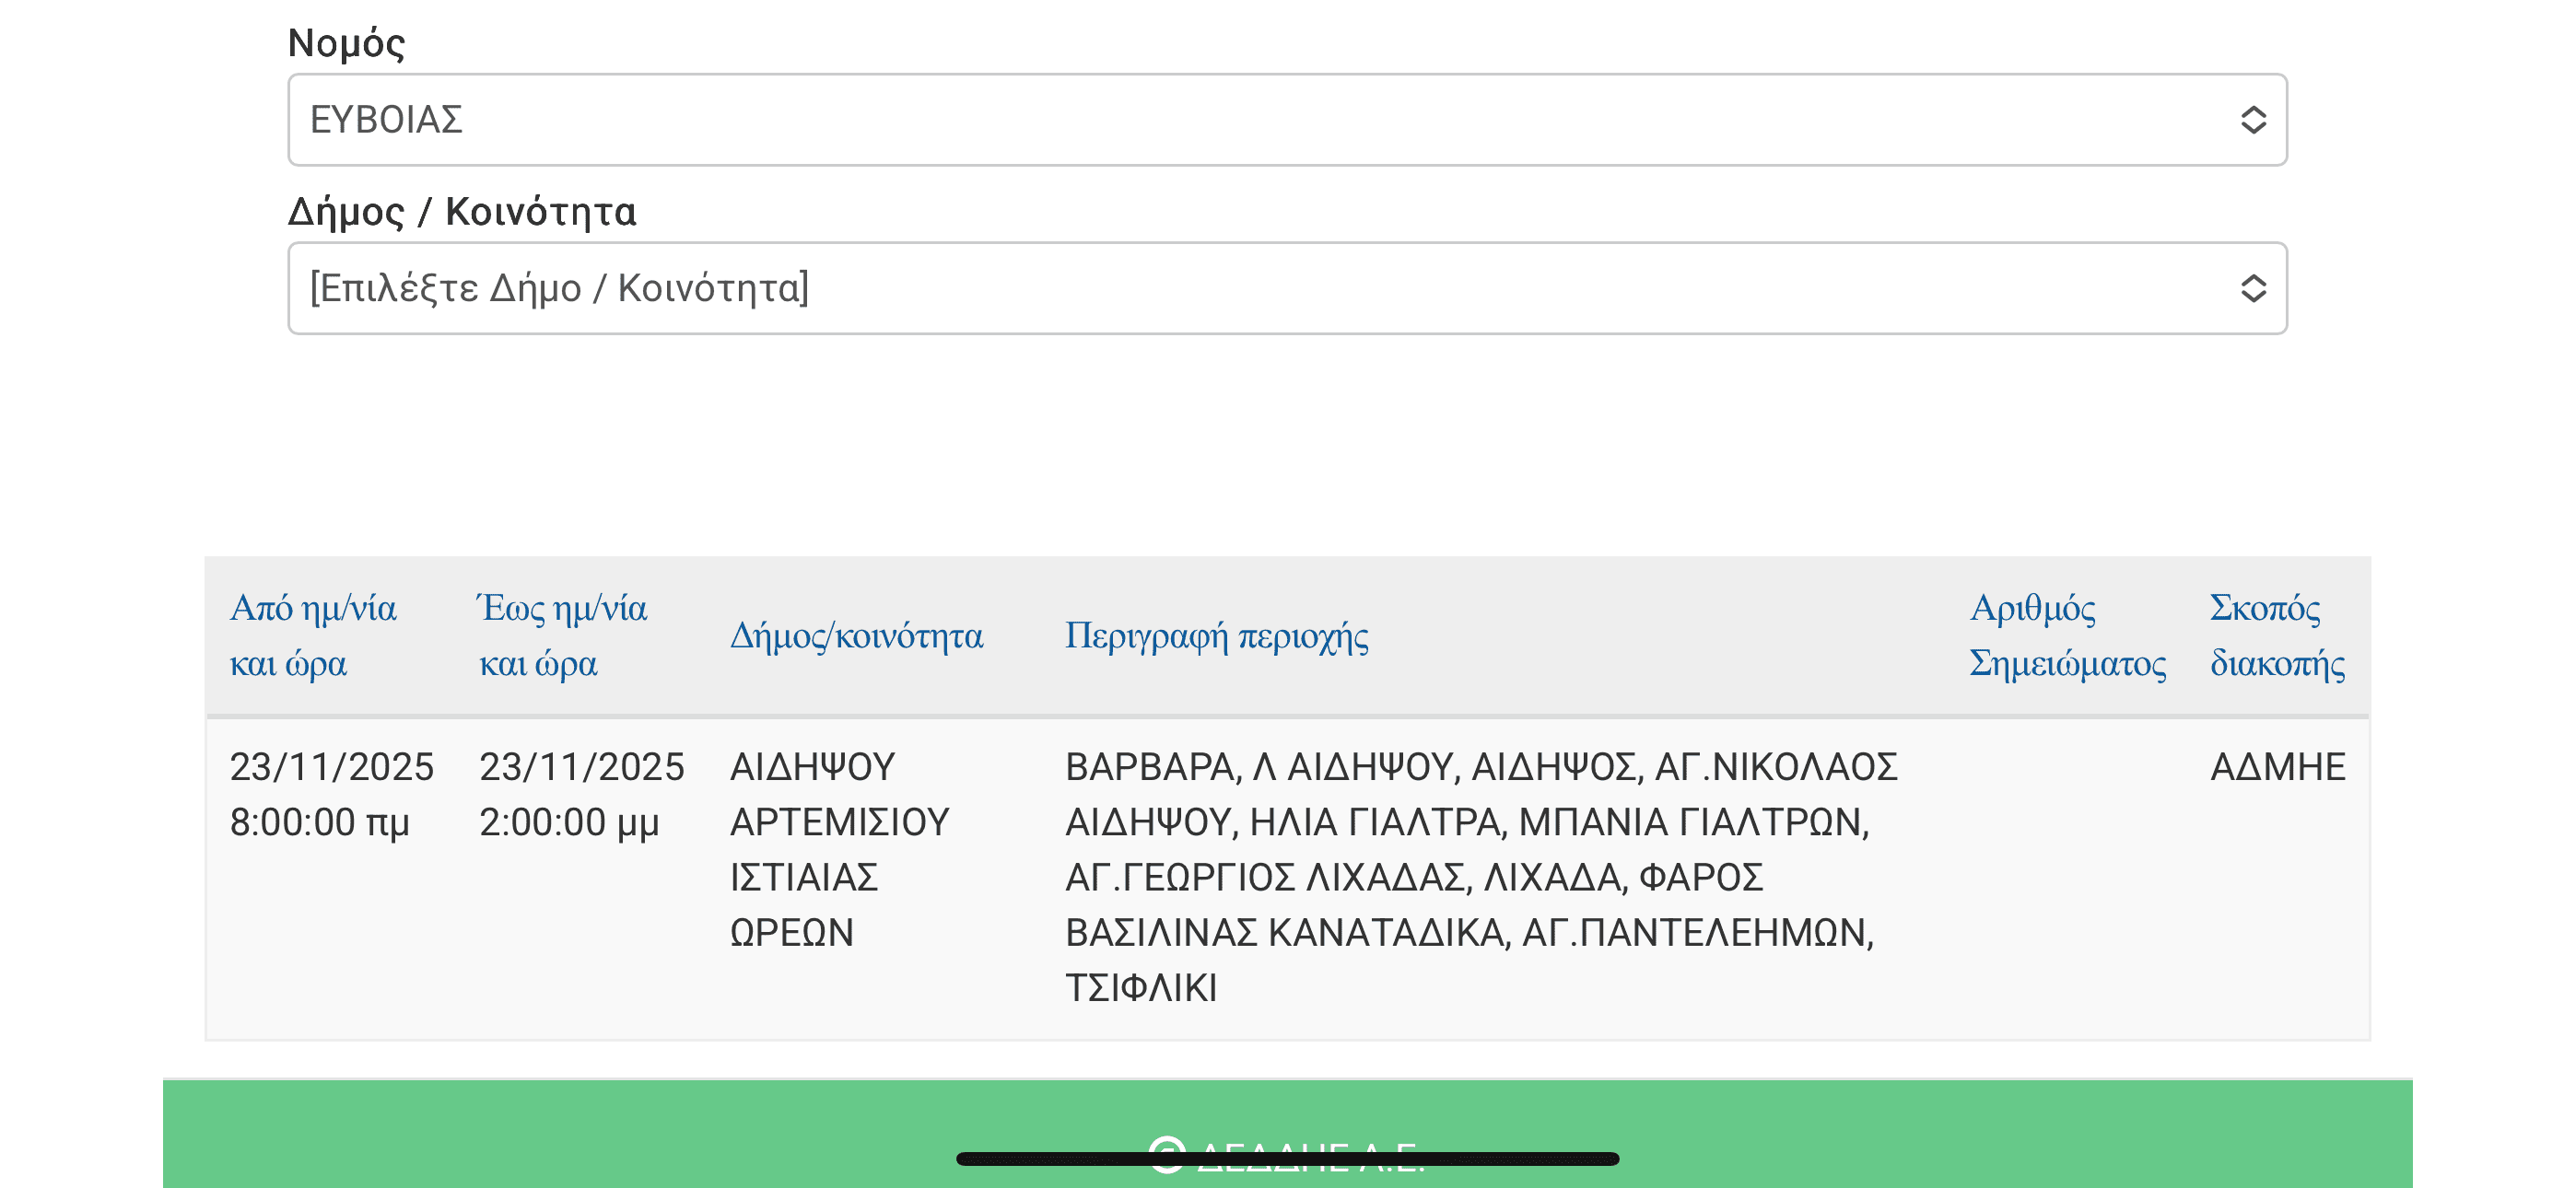
Task: Click the ΑΔΜΗΕ outage purpose cell
Action: click(2277, 767)
